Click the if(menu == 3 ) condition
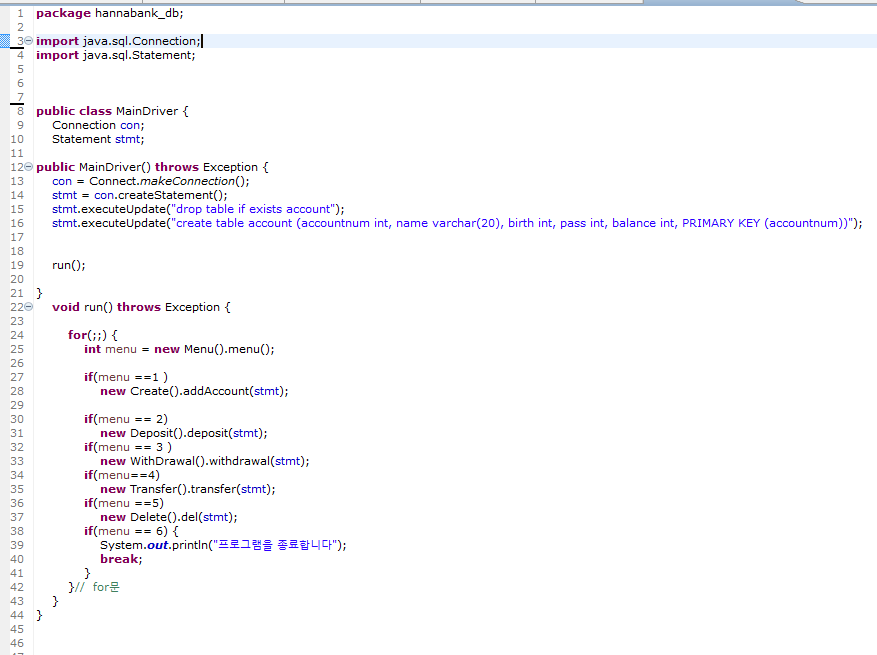 tap(128, 447)
